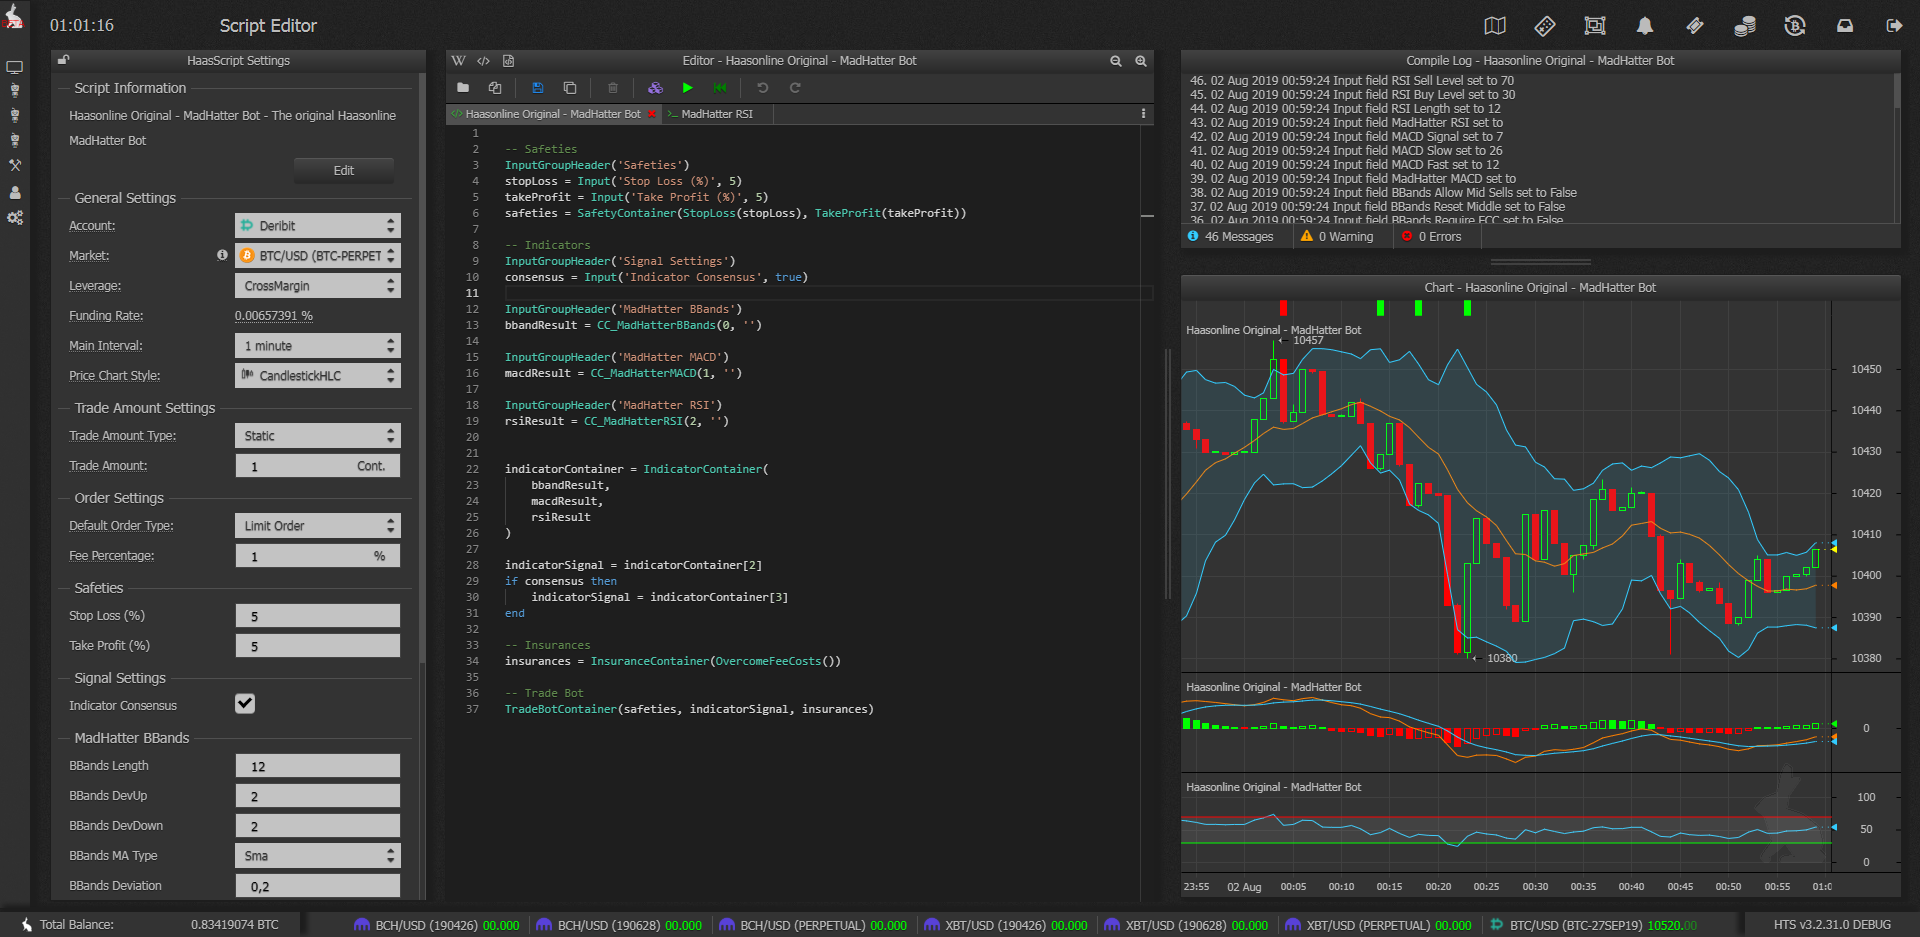Click the Take Profit (%) input field
Screen dimensions: 1920x937
(318, 646)
